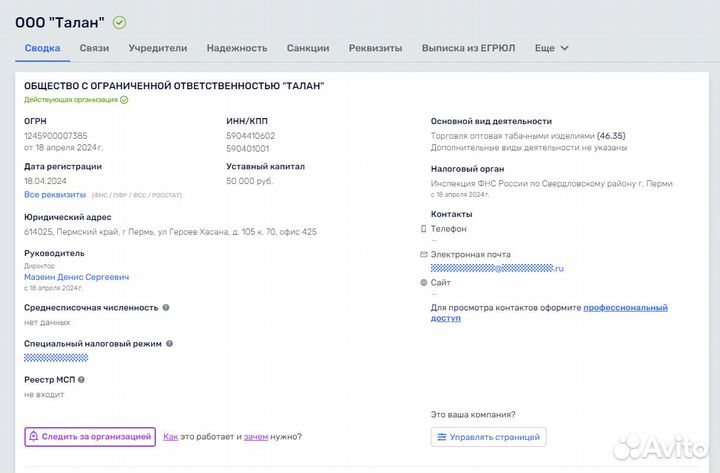Click the envelope icon next to Электронная почта

tap(424, 255)
